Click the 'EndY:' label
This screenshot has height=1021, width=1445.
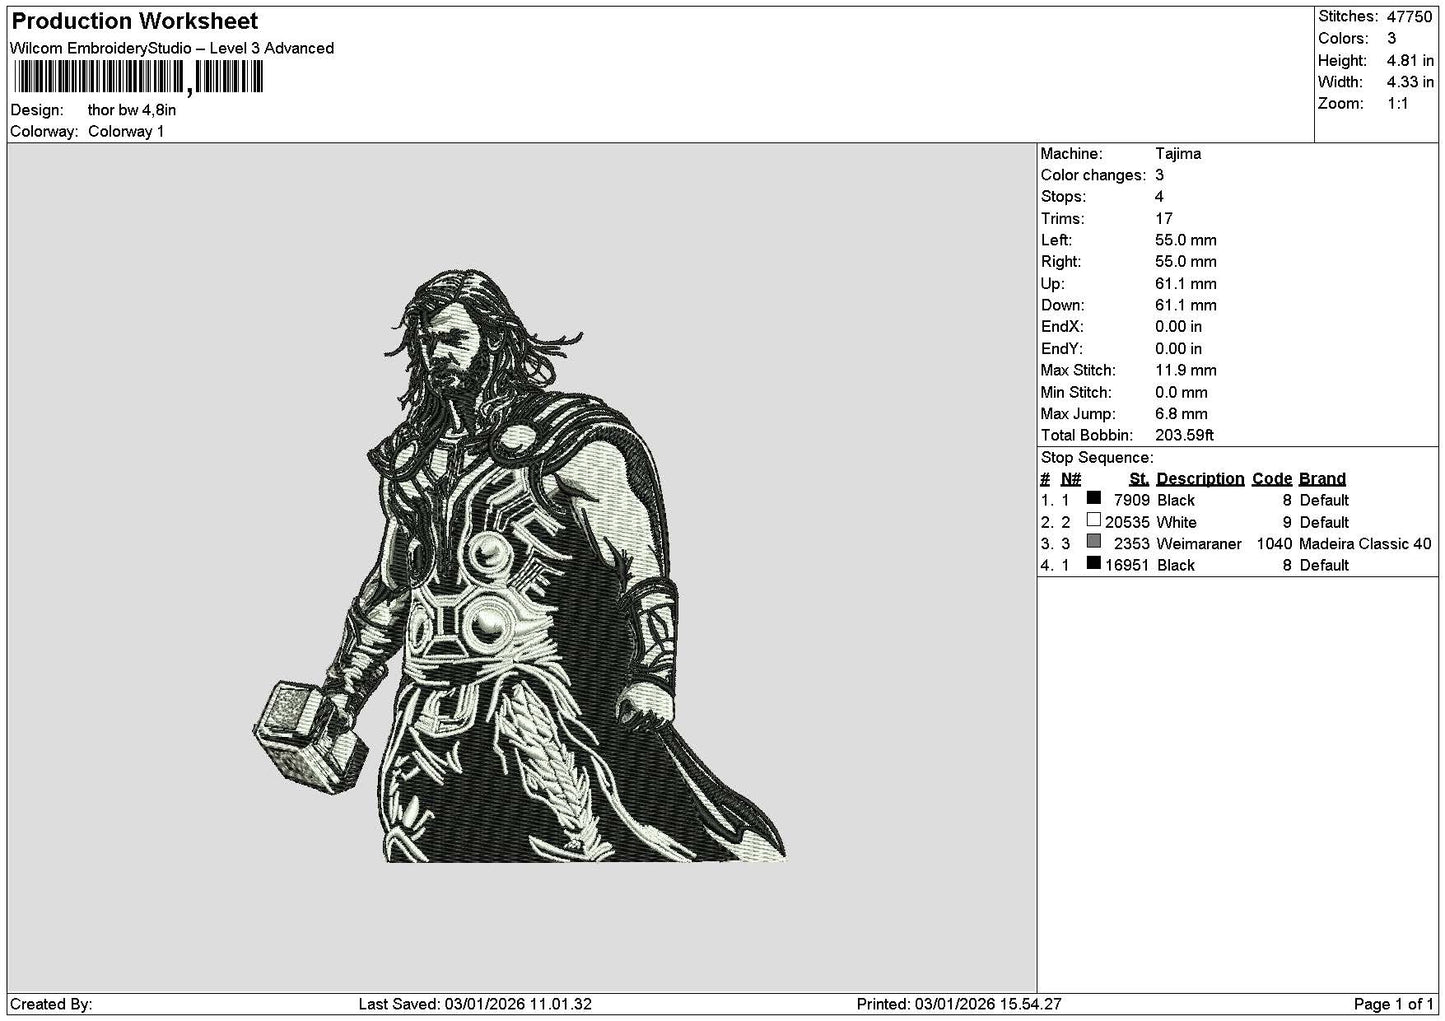click(1062, 349)
